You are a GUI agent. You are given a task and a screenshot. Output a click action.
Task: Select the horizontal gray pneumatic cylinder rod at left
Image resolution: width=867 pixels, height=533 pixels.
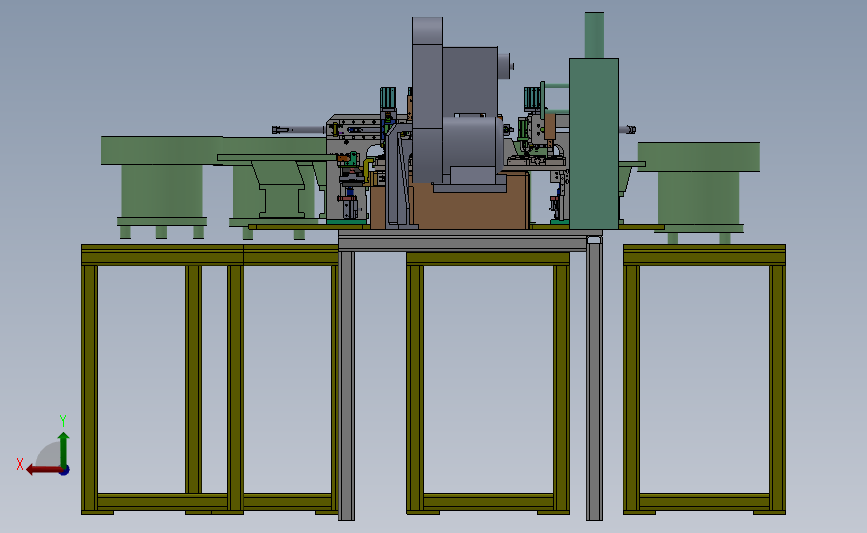tap(299, 130)
